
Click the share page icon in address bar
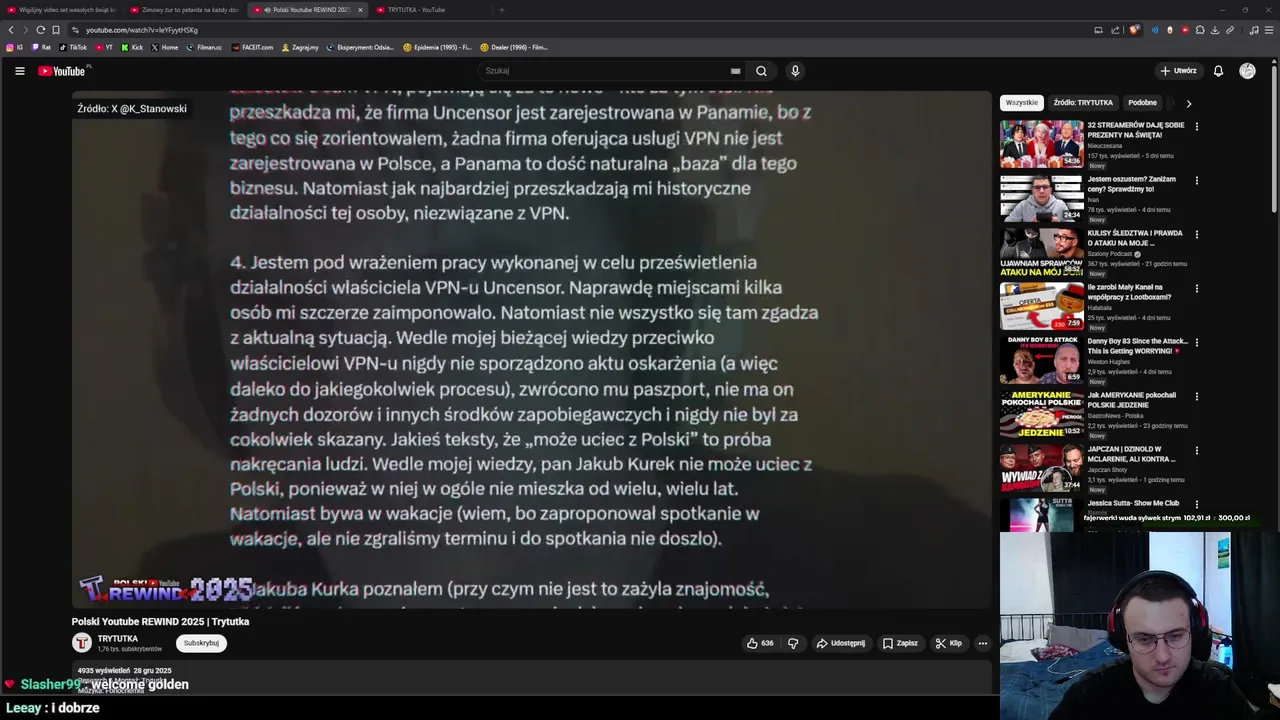(1115, 30)
